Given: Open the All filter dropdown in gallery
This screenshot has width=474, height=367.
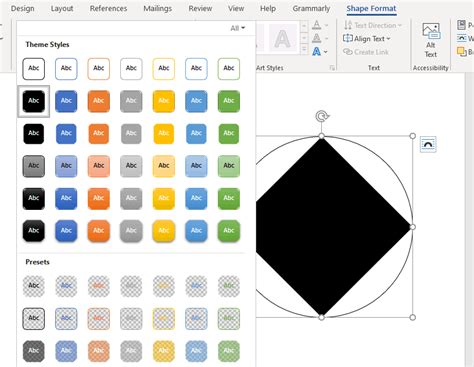Looking at the screenshot, I should click(x=238, y=28).
